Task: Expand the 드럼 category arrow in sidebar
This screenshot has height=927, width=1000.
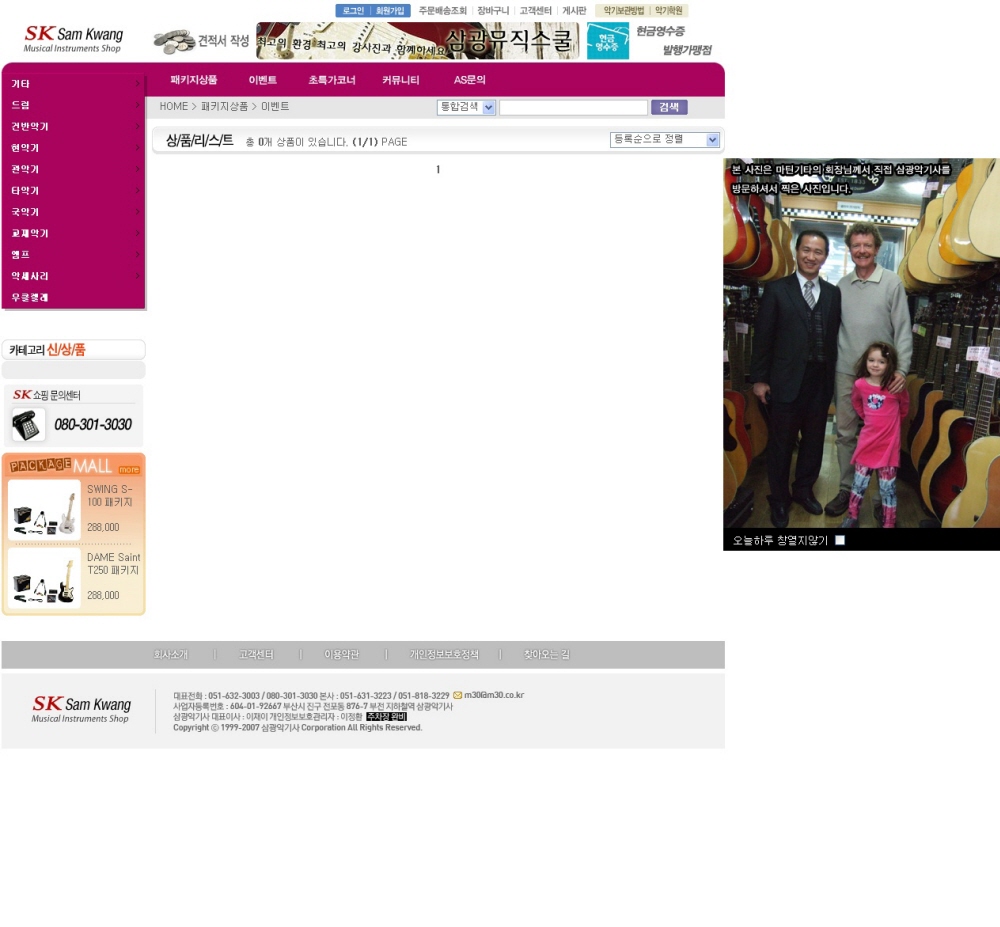Action: (137, 105)
